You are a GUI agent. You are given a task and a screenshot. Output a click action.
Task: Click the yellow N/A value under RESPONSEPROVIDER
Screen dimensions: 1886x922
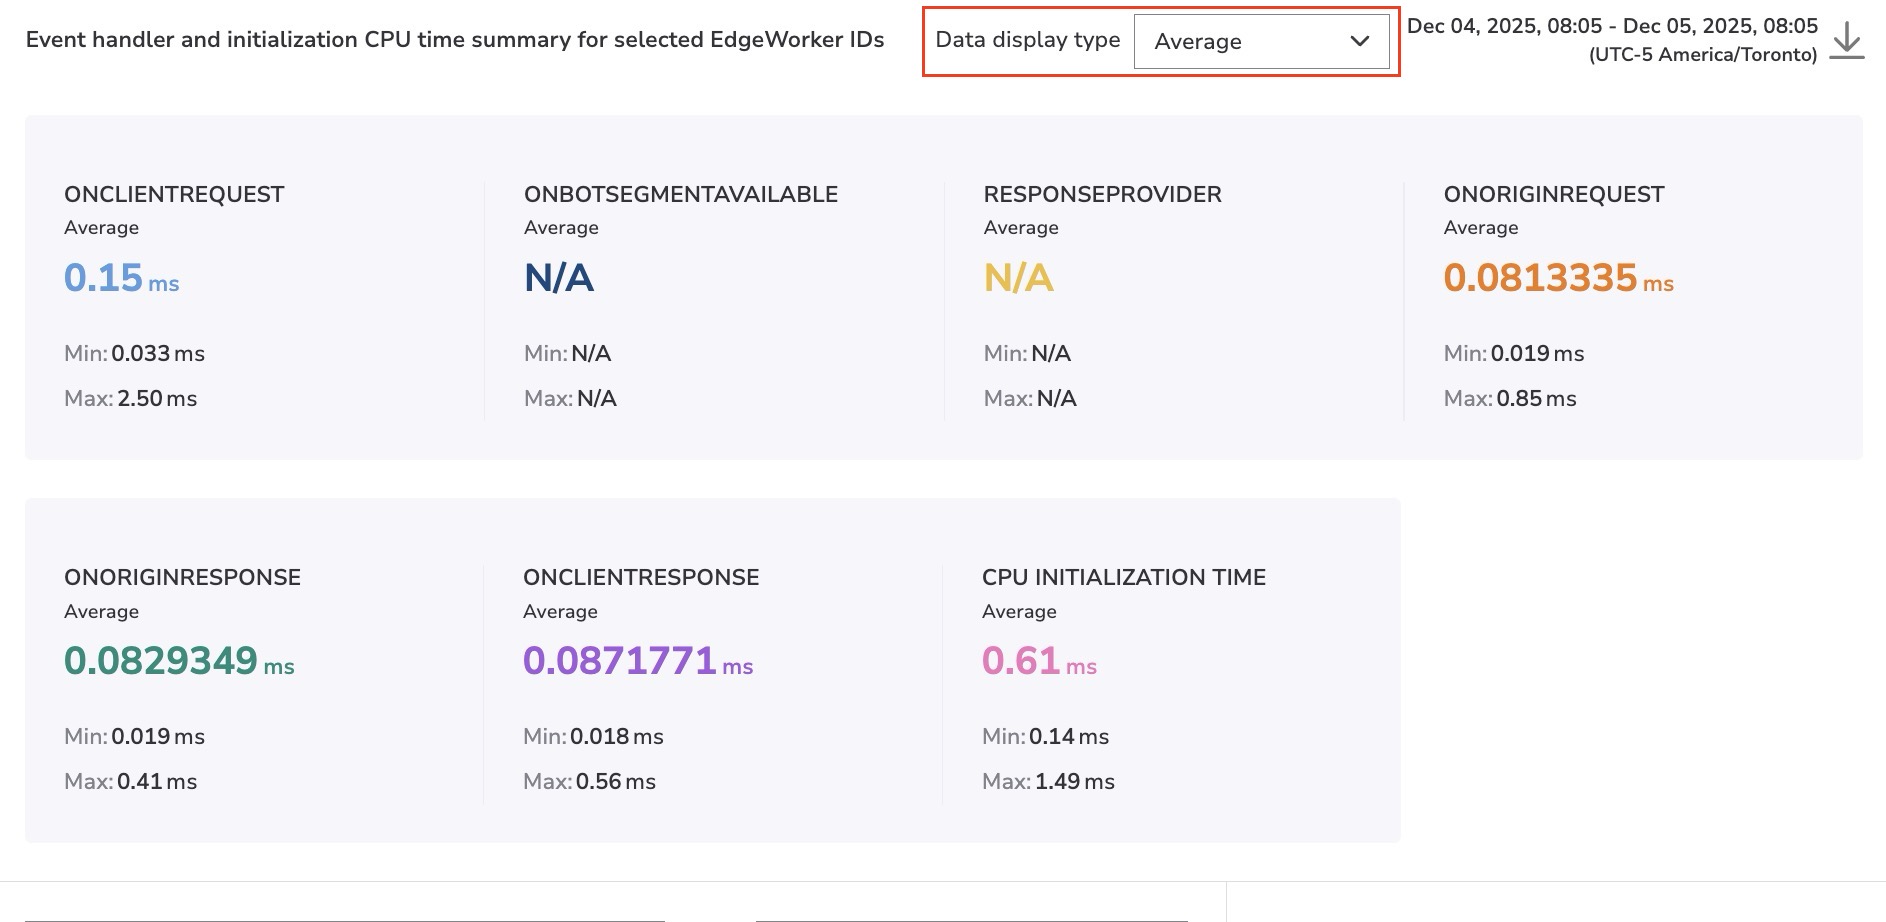pos(1018,278)
